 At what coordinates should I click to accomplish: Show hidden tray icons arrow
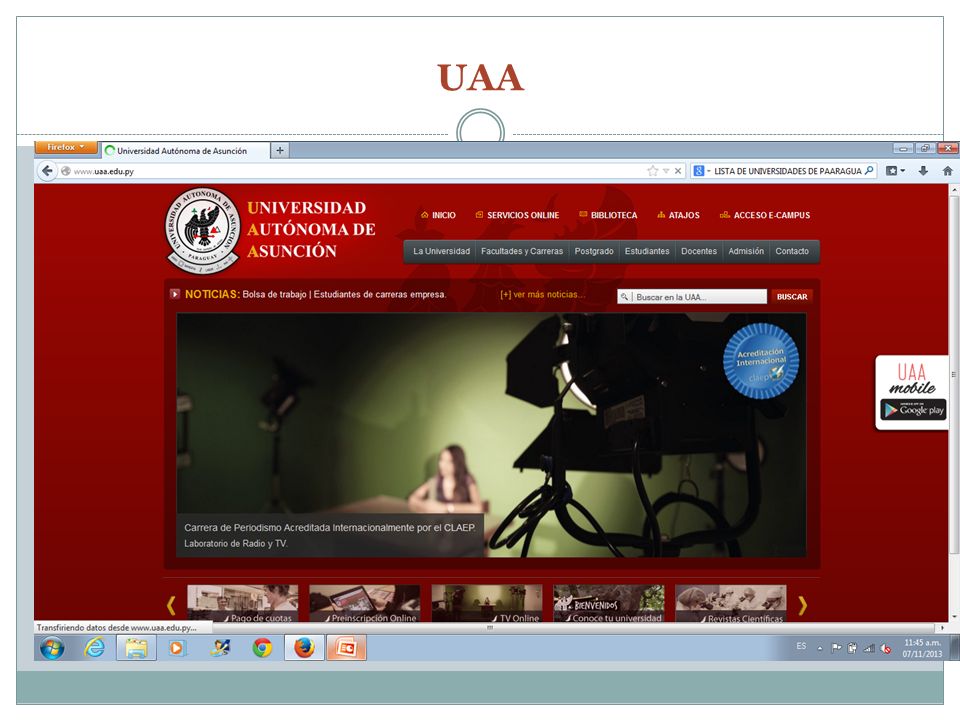(819, 648)
